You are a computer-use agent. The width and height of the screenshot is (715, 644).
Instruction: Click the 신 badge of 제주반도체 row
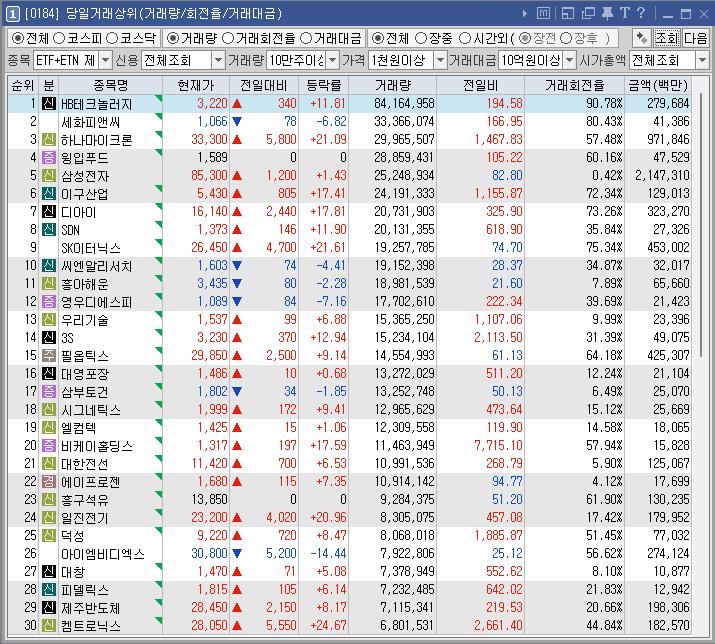[x=49, y=607]
